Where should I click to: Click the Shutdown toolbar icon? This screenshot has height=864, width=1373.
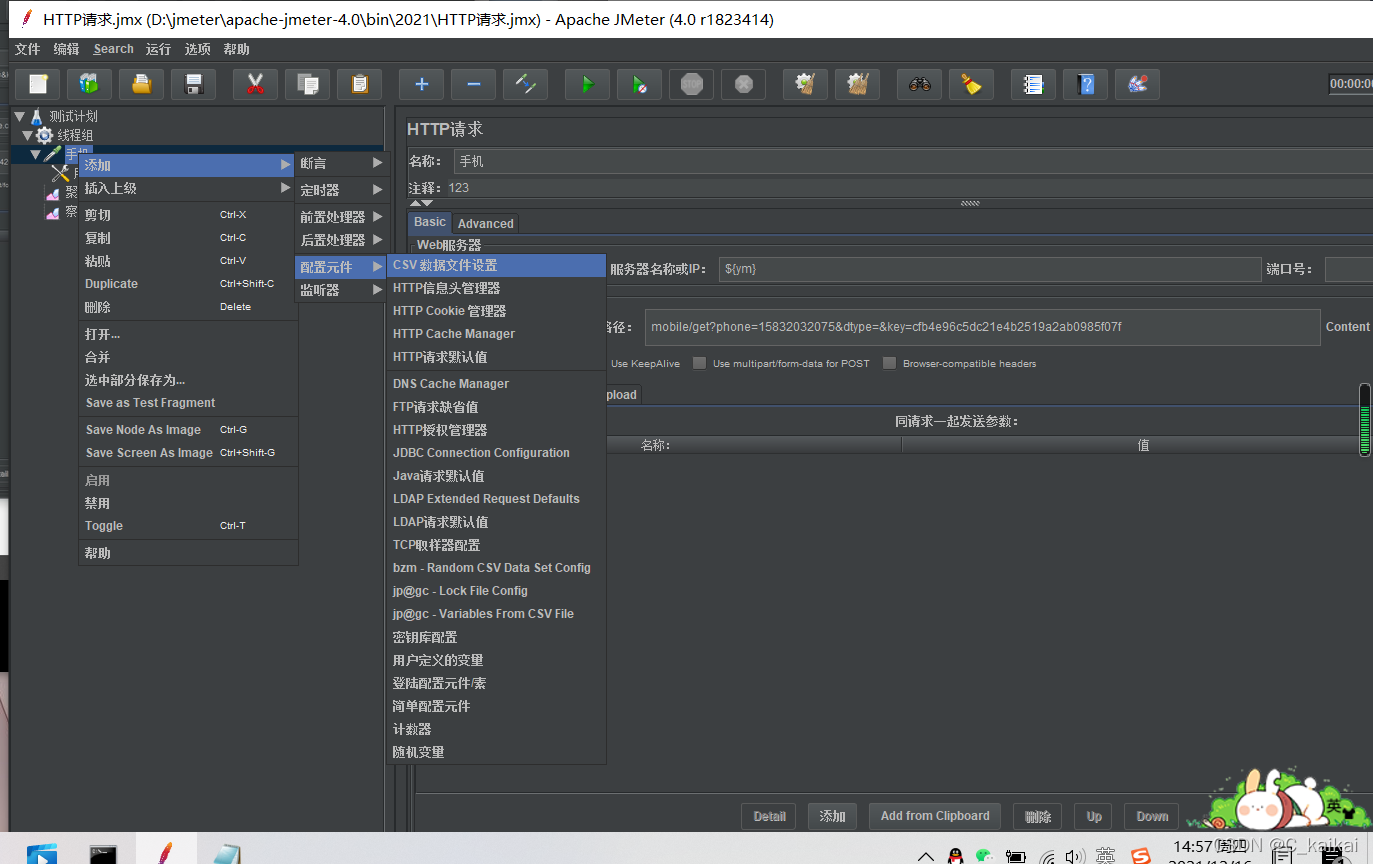point(744,84)
